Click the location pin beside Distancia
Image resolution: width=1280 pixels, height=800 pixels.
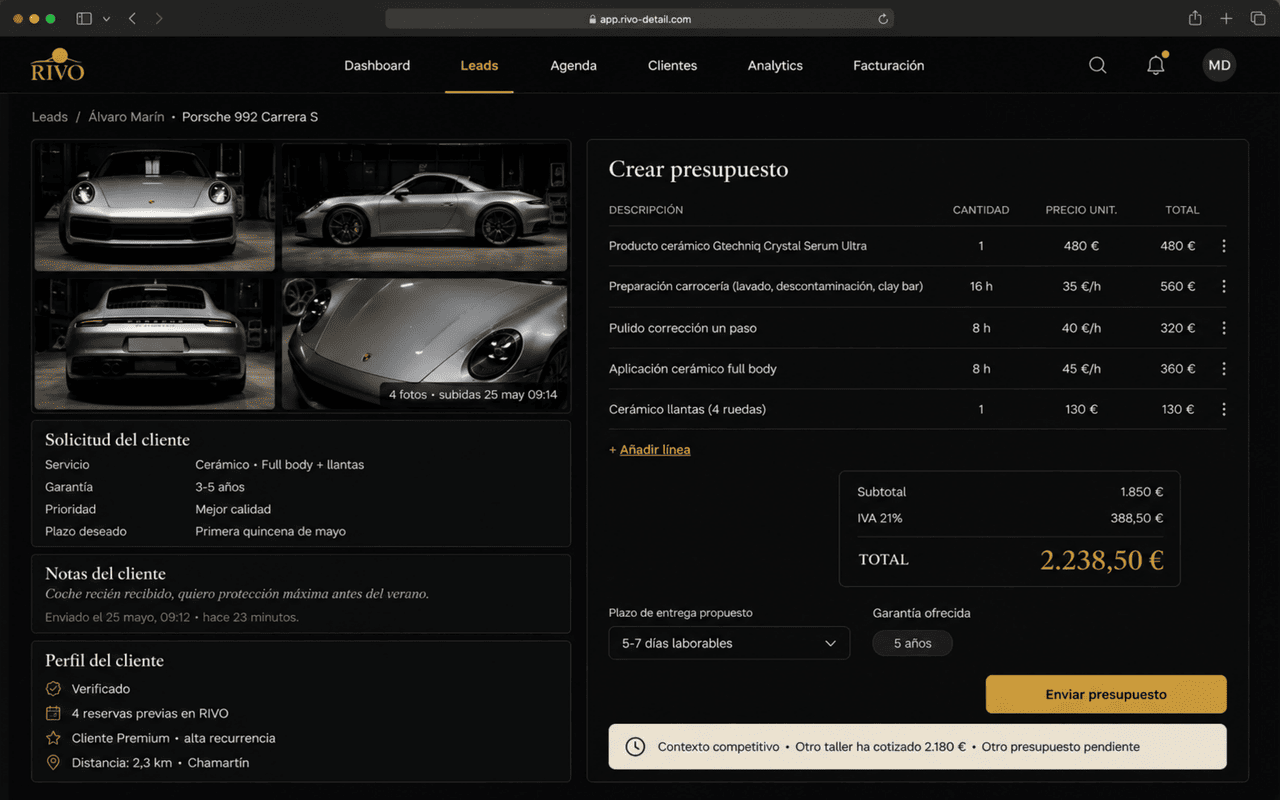(x=53, y=763)
